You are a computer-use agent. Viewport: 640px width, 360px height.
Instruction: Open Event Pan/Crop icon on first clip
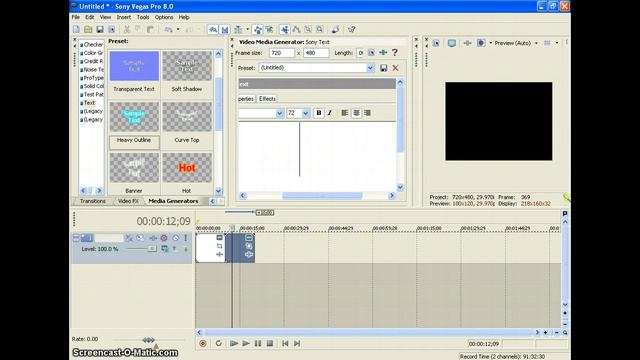click(220, 246)
